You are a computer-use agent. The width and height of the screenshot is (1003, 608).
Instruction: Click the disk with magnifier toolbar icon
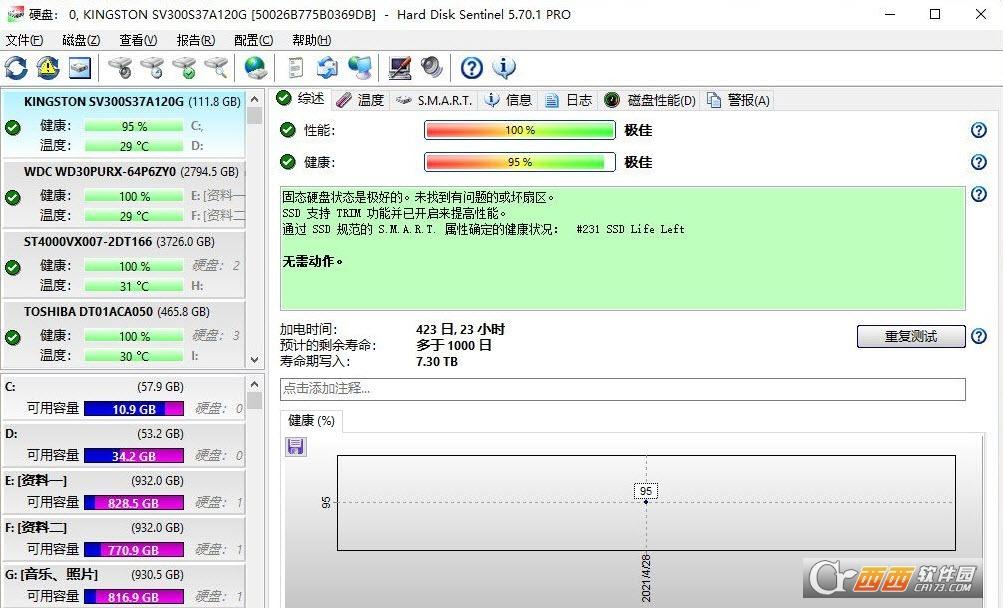pos(217,67)
